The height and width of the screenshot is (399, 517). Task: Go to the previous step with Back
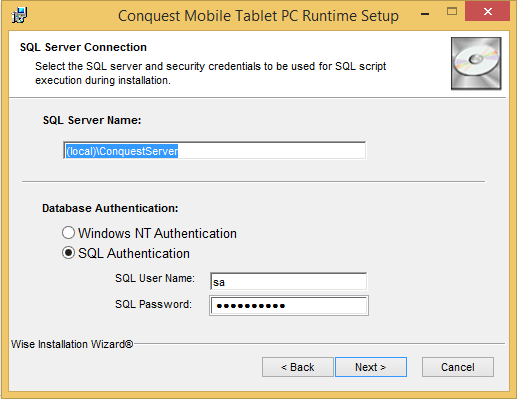click(x=298, y=367)
